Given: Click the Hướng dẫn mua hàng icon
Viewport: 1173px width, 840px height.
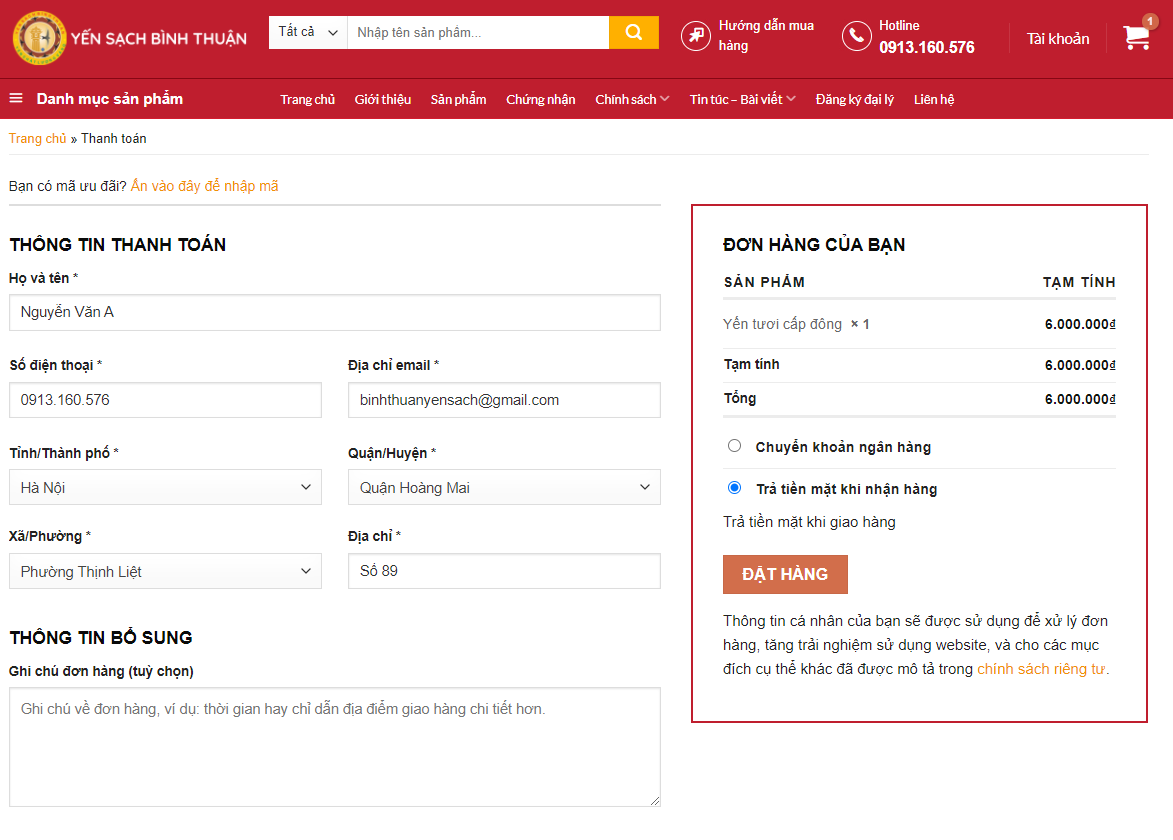Looking at the screenshot, I should (x=696, y=36).
